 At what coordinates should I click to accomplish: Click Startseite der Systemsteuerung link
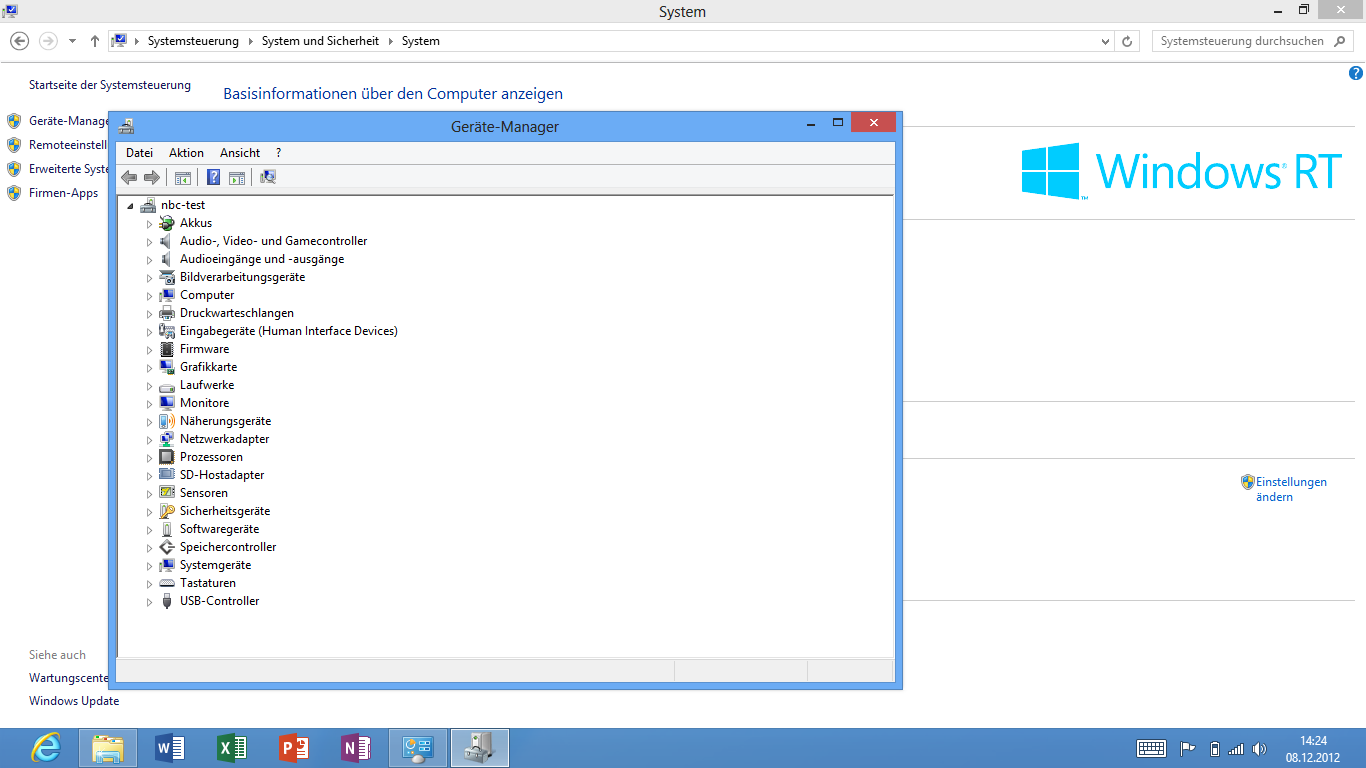(110, 85)
